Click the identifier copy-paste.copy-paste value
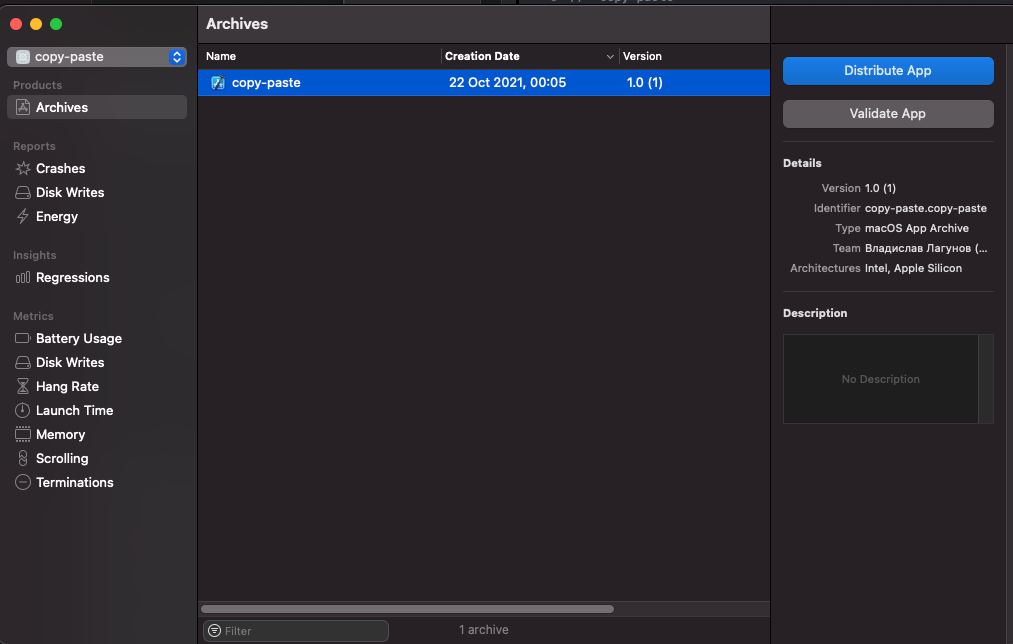This screenshot has width=1013, height=644. pyautogui.click(x=926, y=208)
